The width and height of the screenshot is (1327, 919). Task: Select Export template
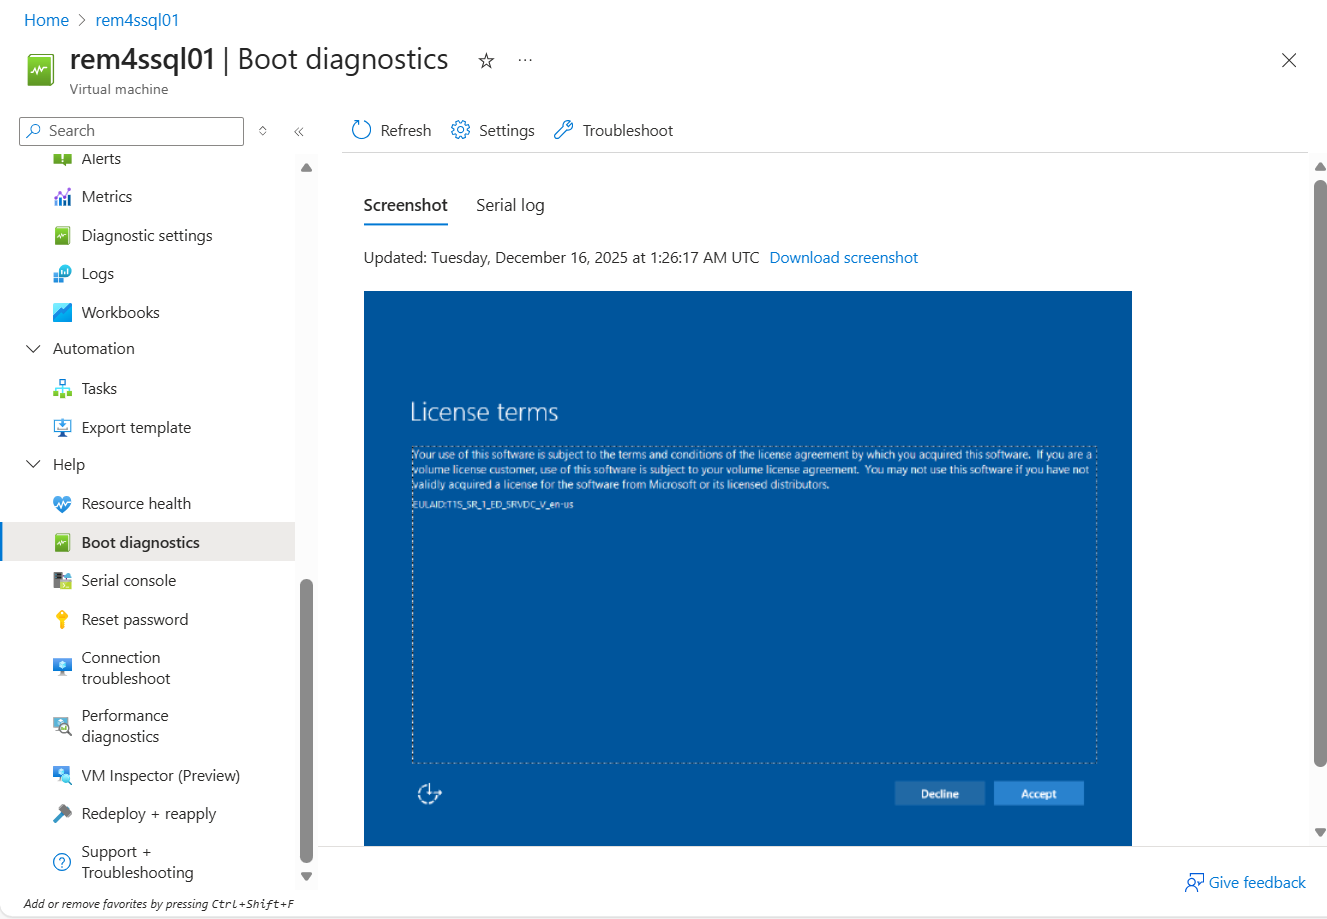pos(136,427)
